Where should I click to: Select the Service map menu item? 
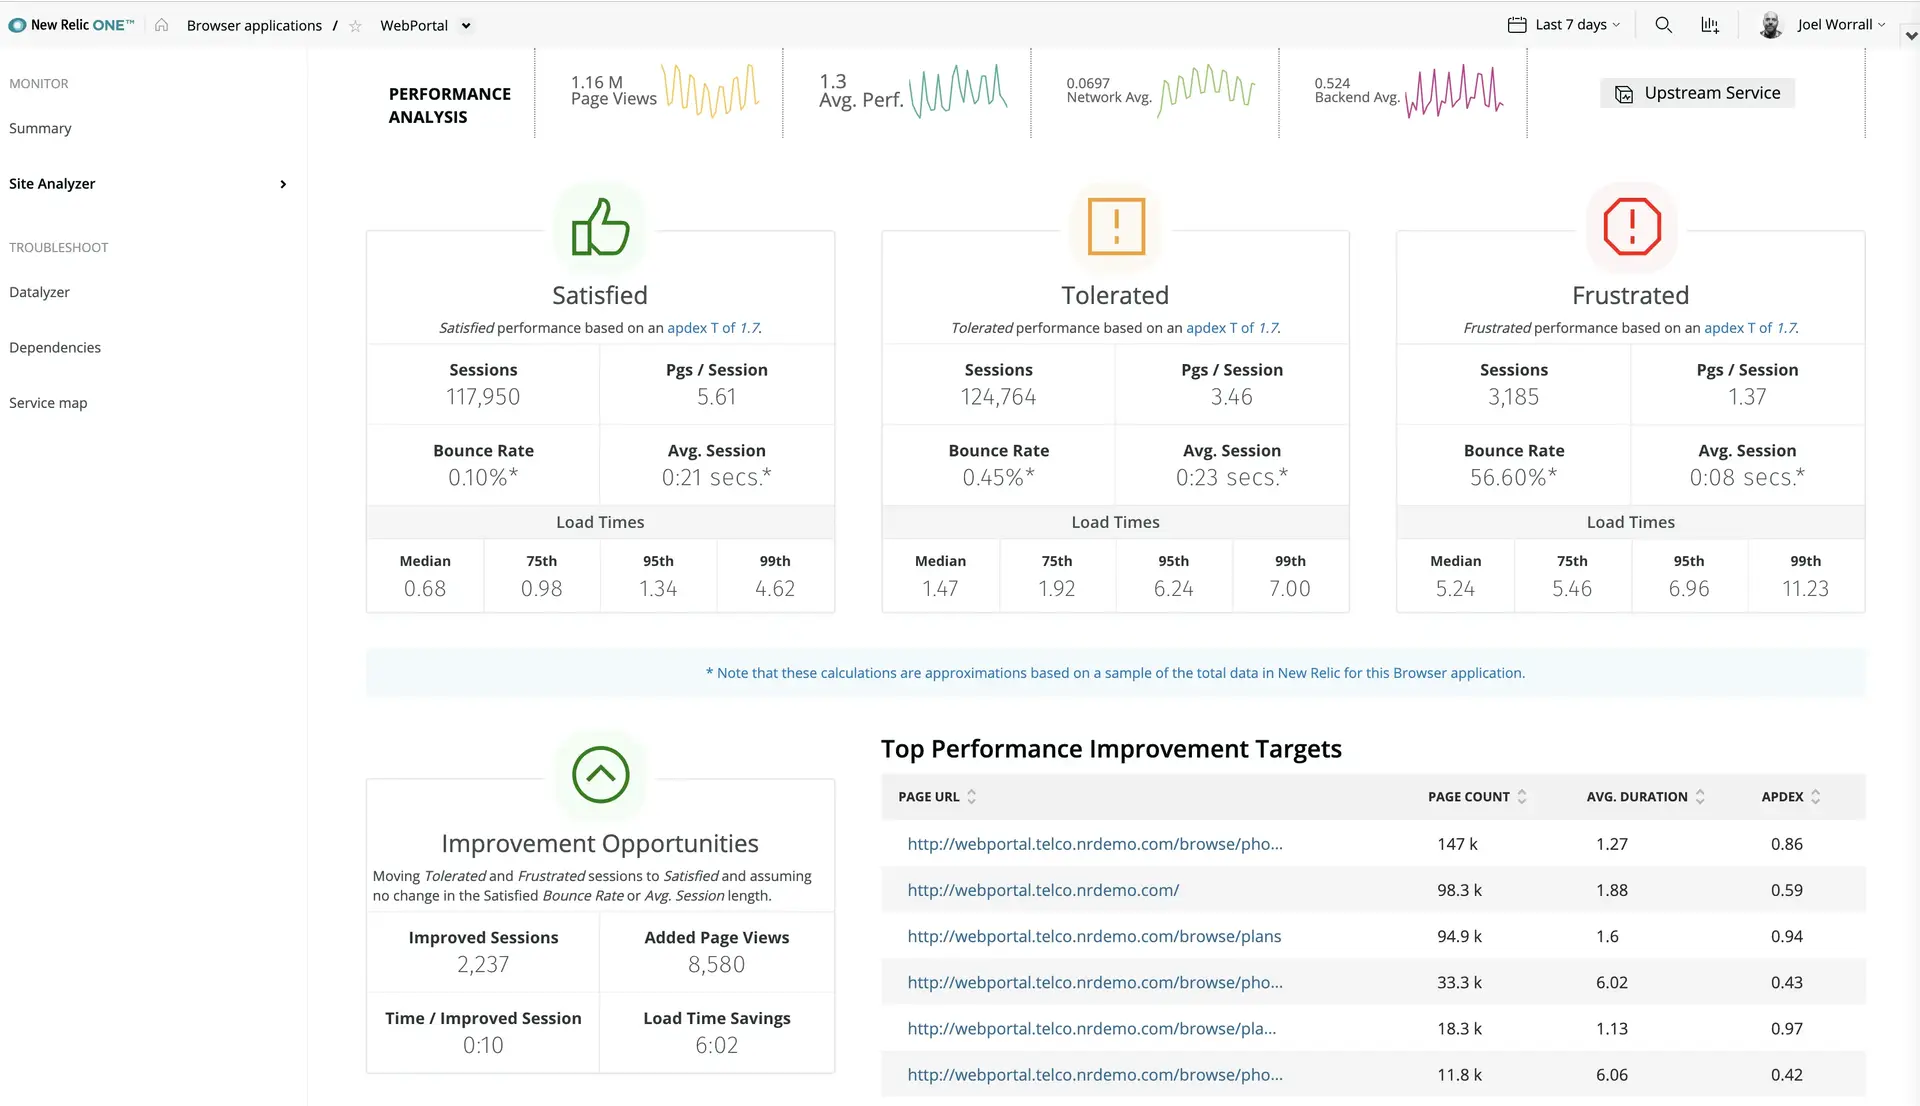[47, 402]
